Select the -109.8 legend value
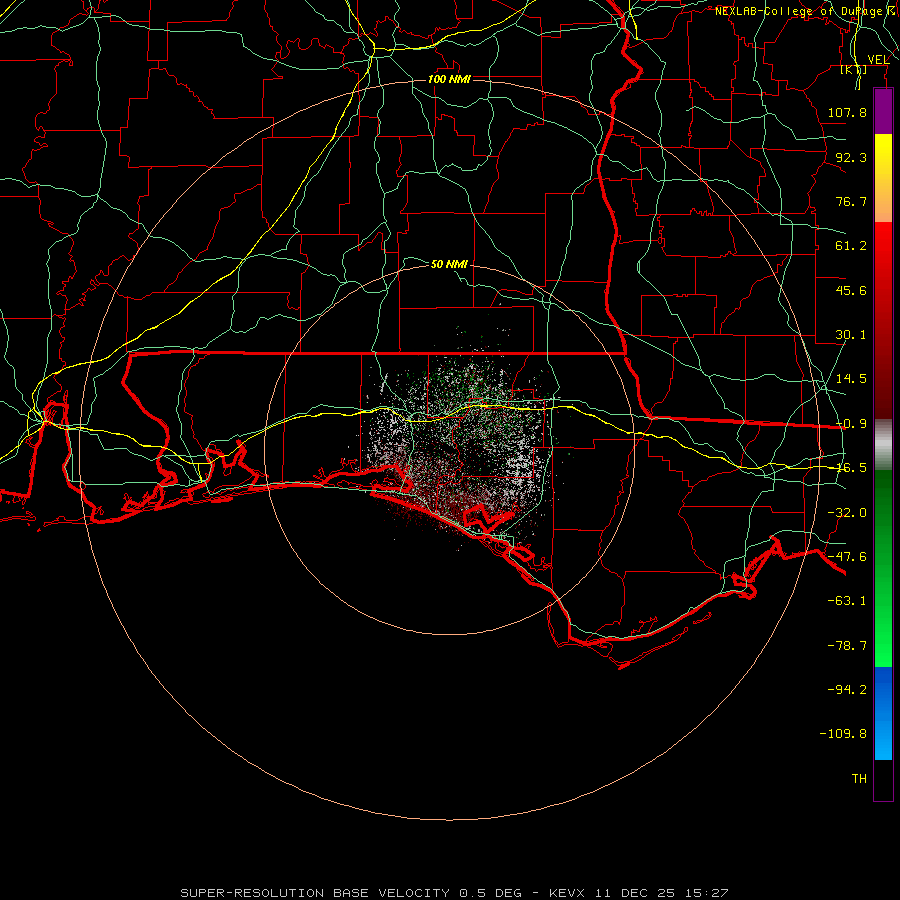This screenshot has height=900, width=900. coord(843,734)
